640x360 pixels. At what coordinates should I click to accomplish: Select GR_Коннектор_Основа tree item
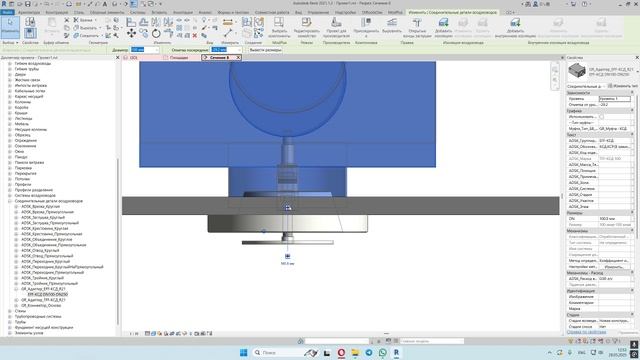click(41, 305)
